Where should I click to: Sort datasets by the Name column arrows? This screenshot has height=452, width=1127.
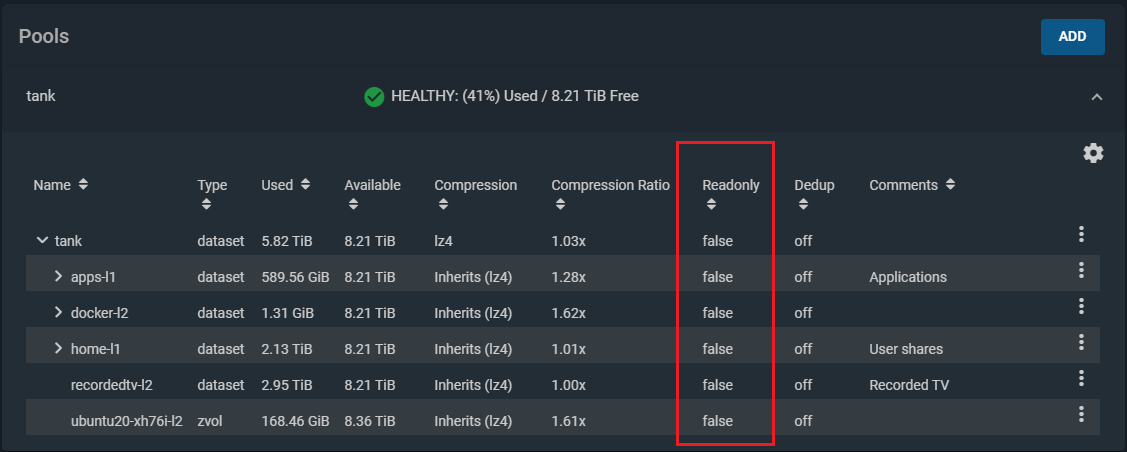[83, 185]
